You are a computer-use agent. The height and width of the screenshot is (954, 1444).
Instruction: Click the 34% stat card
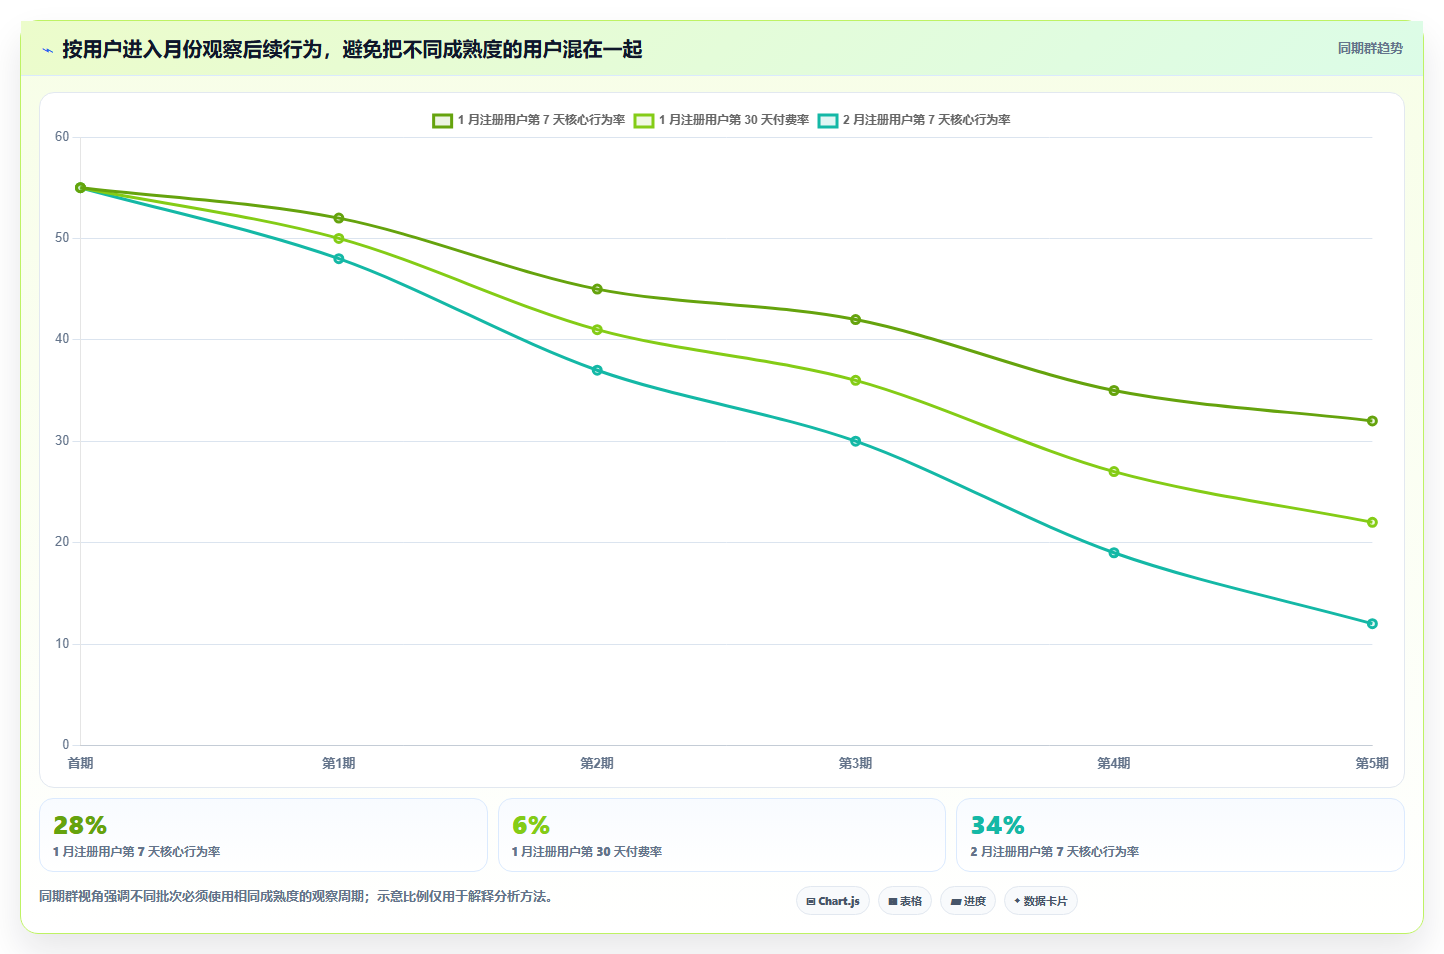[x=1180, y=835]
